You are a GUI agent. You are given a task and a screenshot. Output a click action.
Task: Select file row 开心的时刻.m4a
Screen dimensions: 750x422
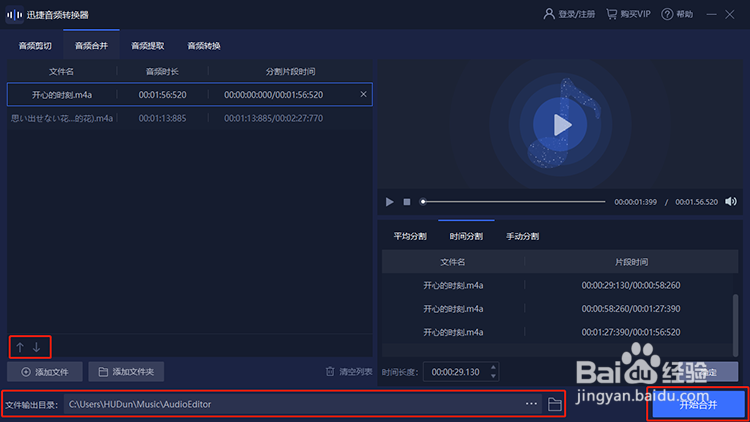pos(190,94)
